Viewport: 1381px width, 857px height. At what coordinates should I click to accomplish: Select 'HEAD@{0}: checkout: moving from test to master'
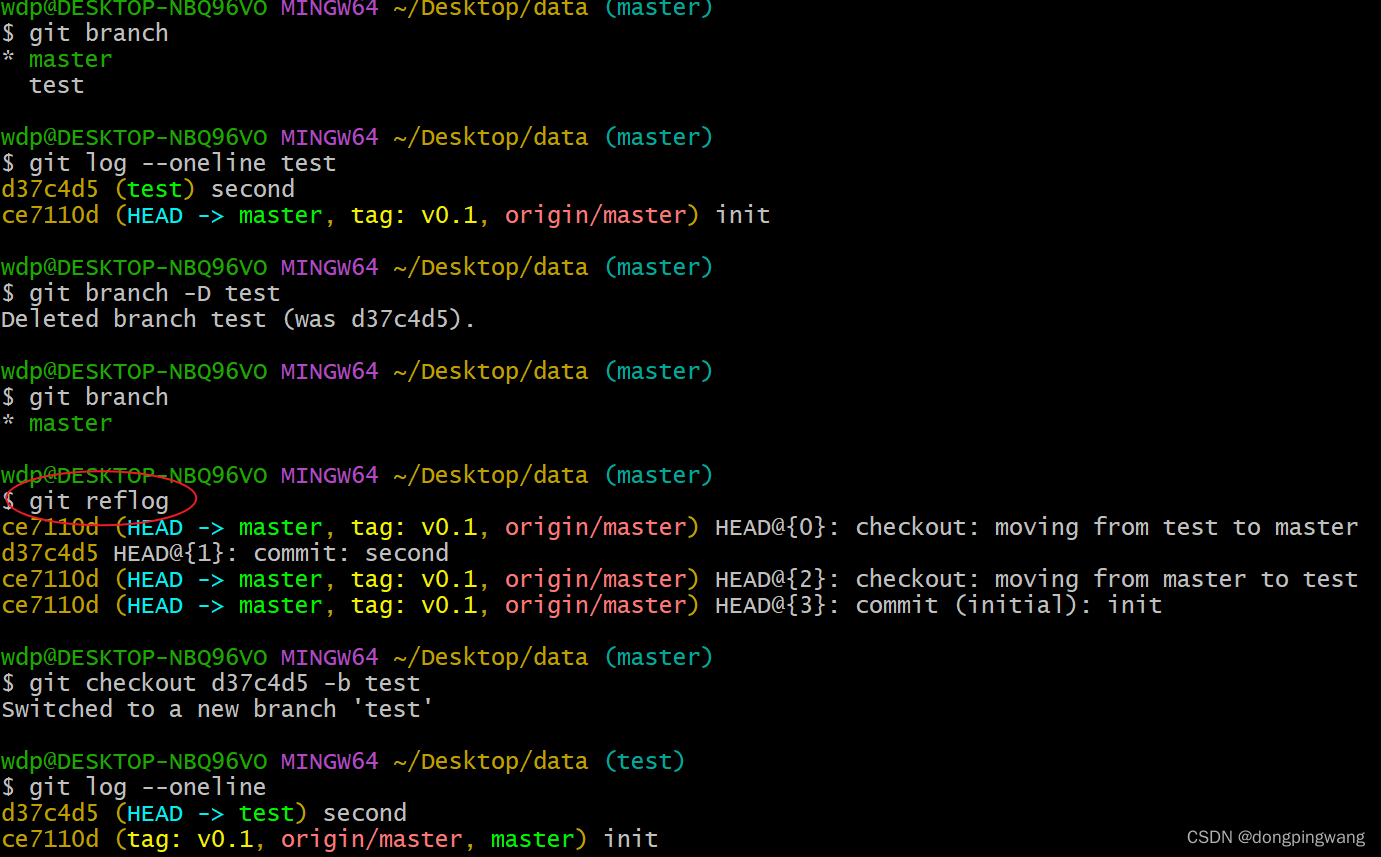coord(1036,527)
